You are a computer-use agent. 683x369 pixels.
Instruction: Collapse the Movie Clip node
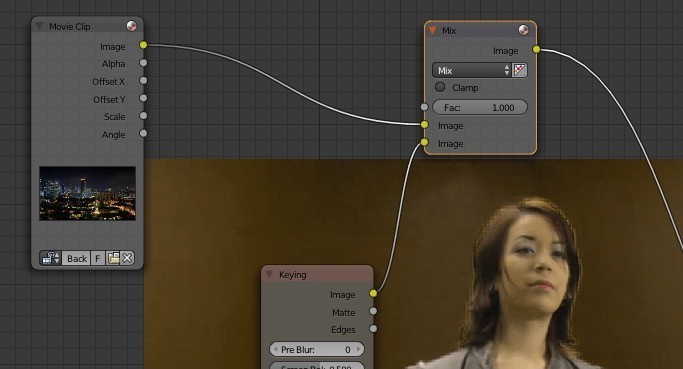click(x=39, y=26)
